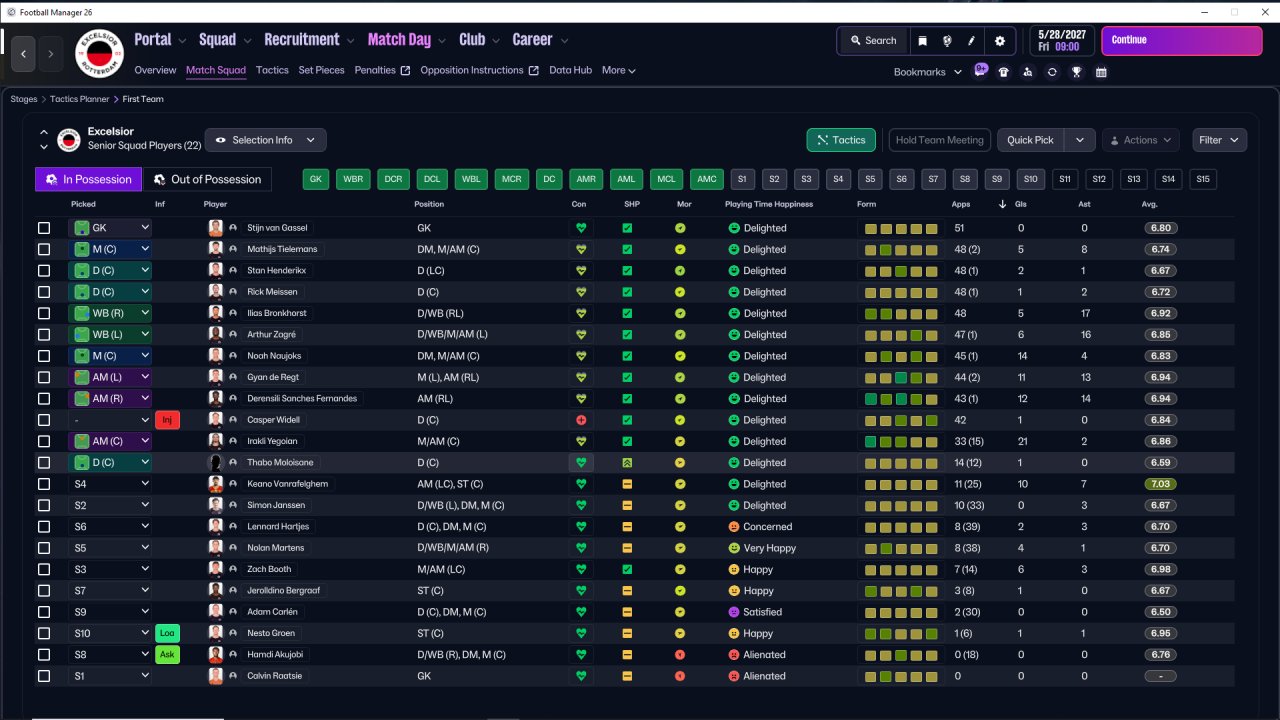1280x720 pixels.
Task: Check the box for Casper Widell
Action: [44, 420]
